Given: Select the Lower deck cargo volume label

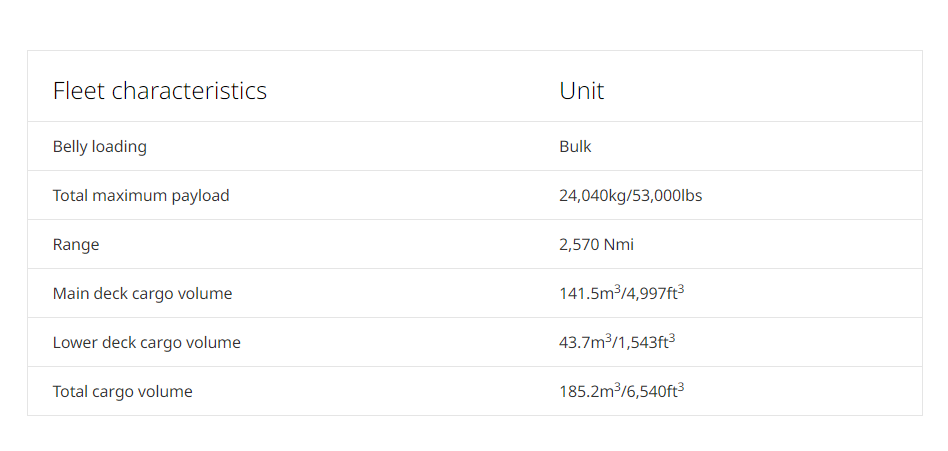Looking at the screenshot, I should pos(146,342).
